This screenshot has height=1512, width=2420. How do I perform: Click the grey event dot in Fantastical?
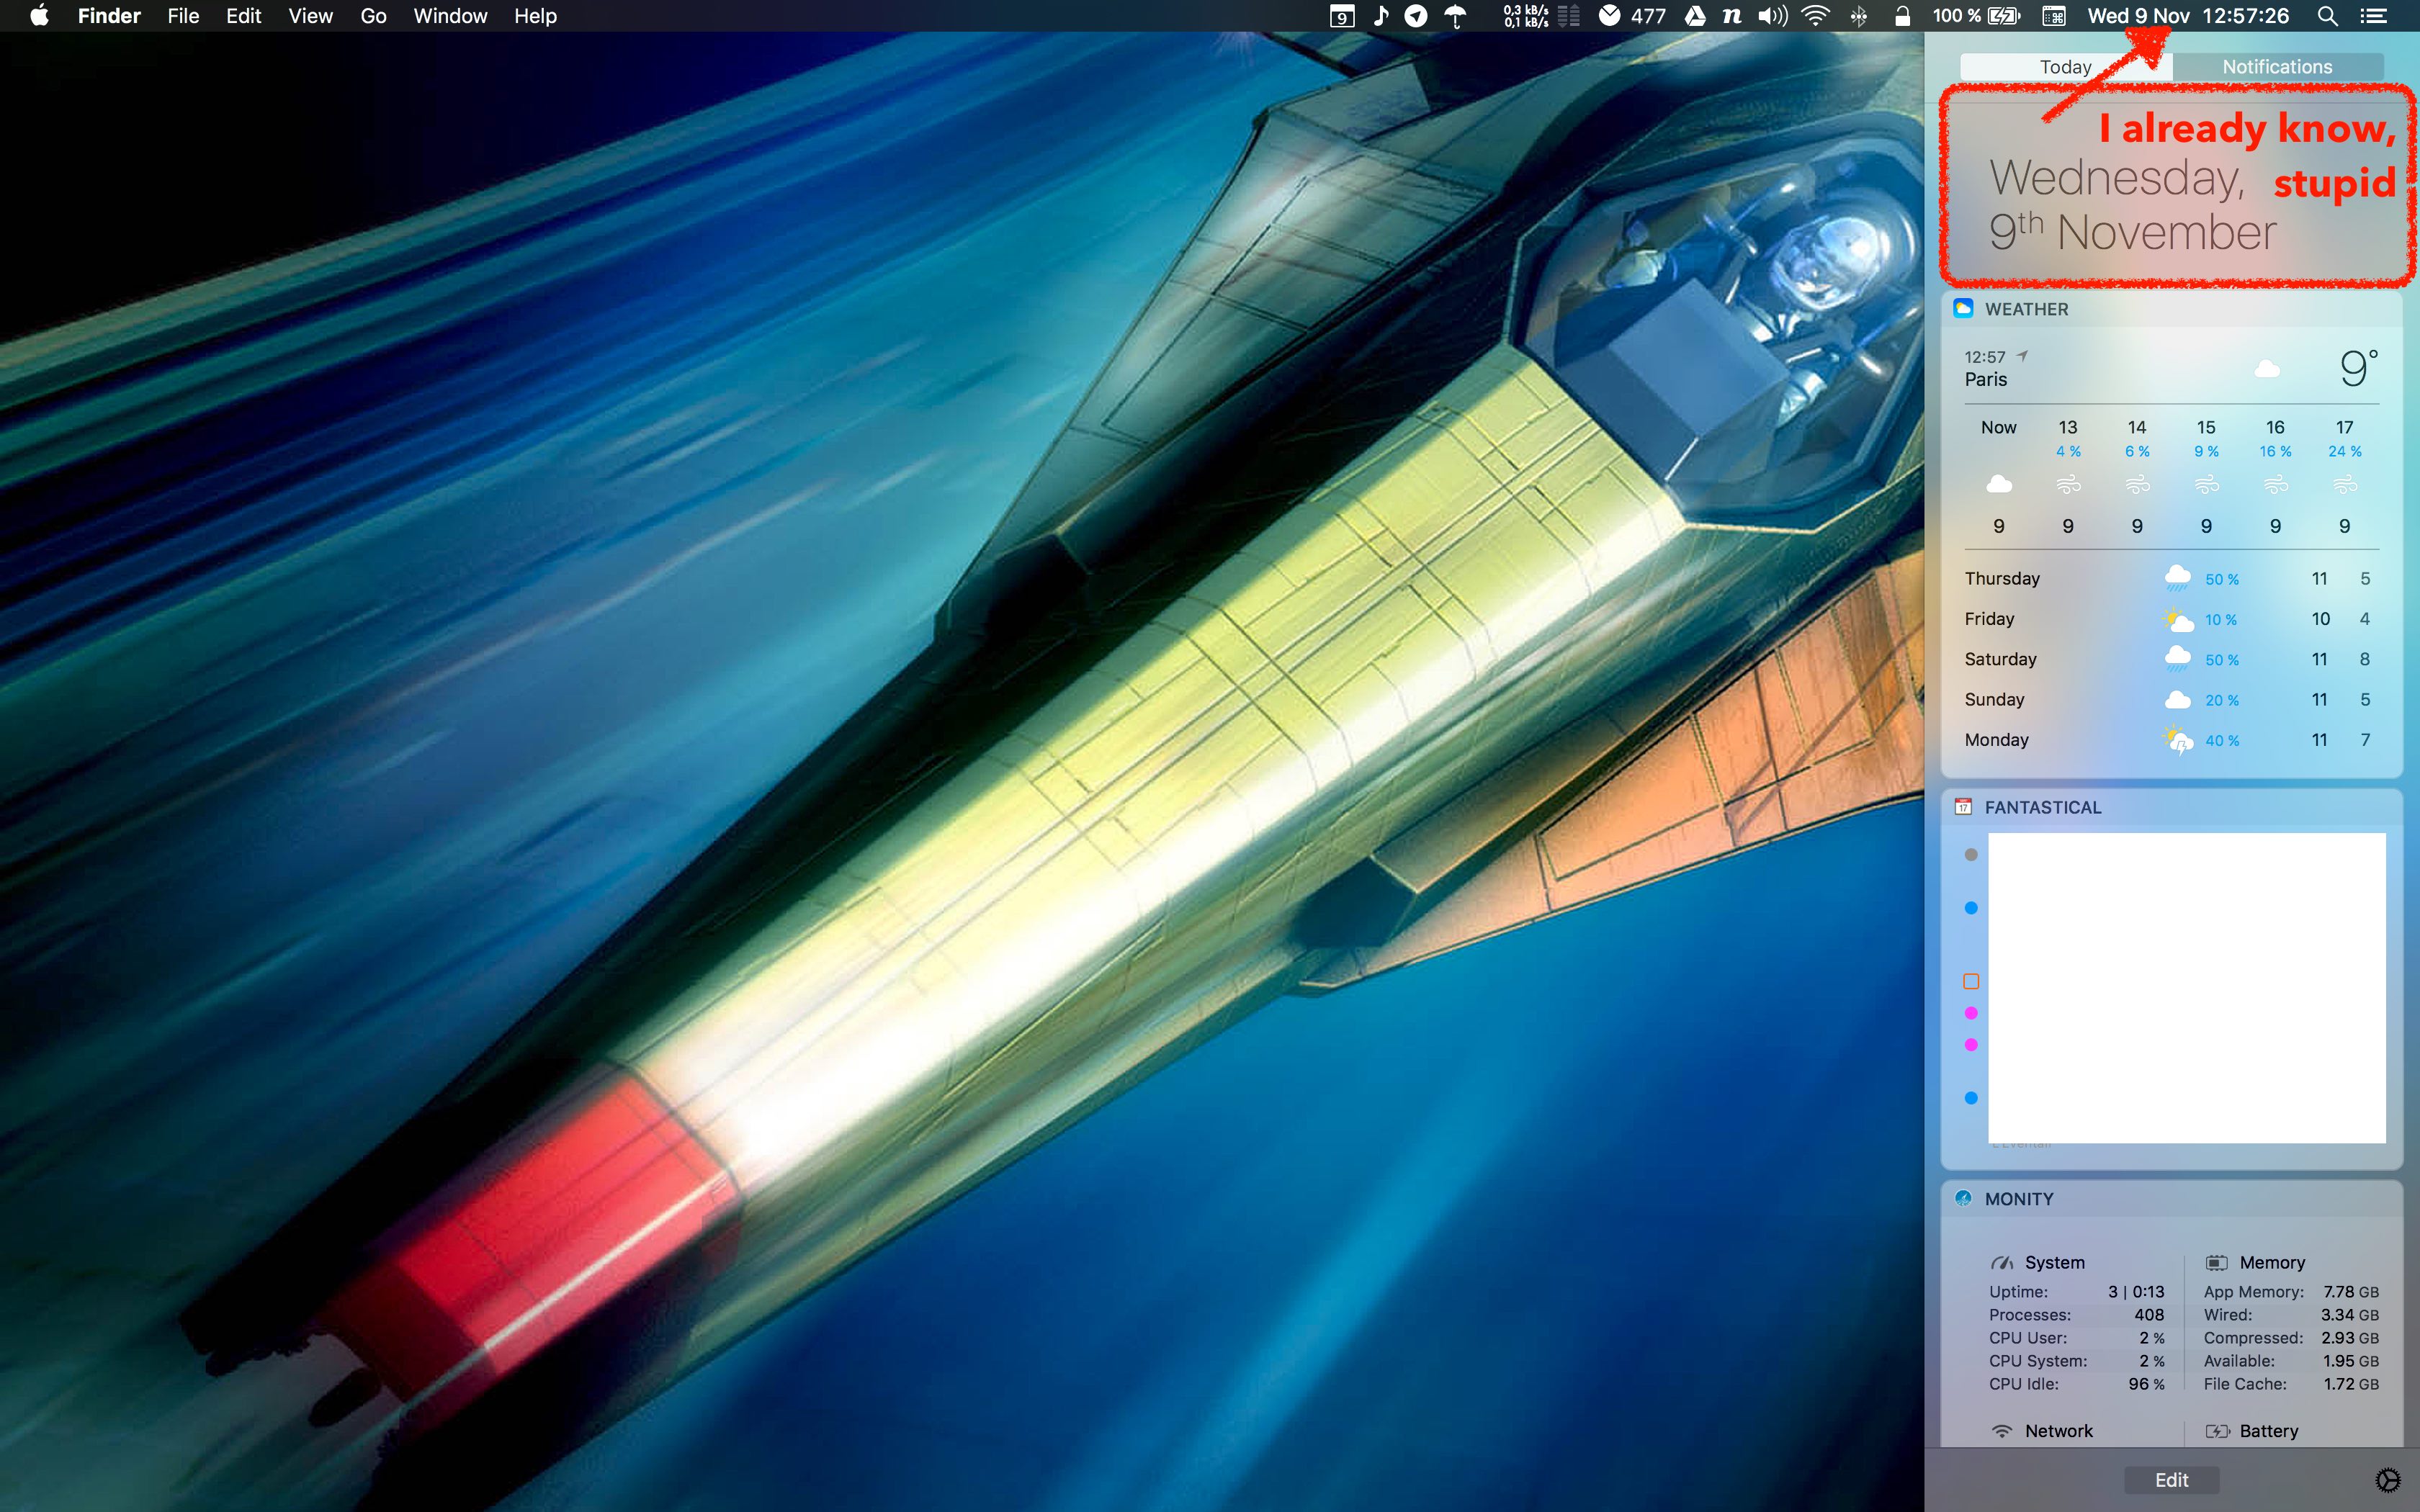pos(1971,855)
